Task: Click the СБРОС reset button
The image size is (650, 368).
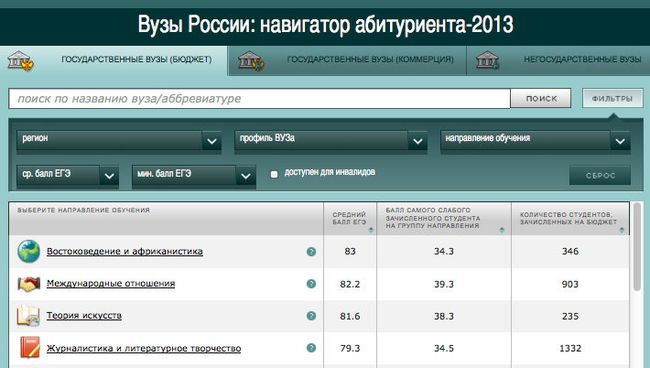Action: pyautogui.click(x=600, y=175)
